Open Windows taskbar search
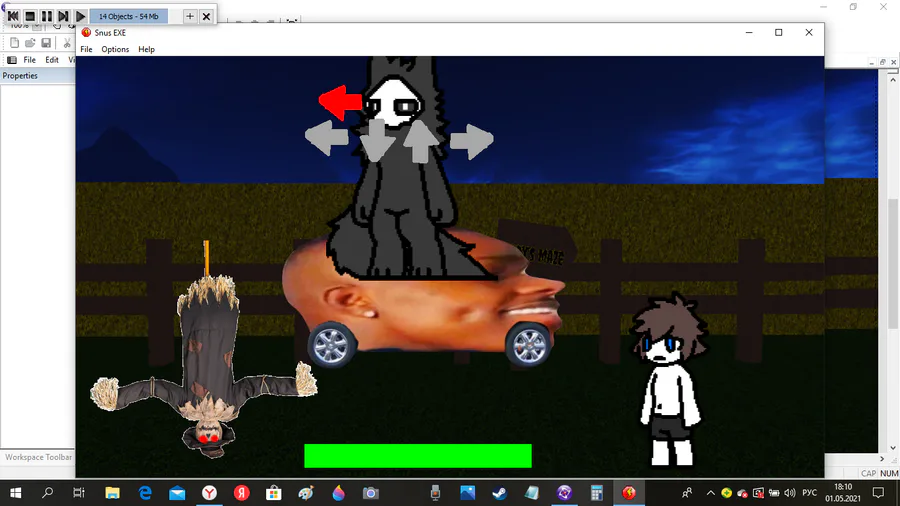The height and width of the screenshot is (506, 900). click(47, 493)
